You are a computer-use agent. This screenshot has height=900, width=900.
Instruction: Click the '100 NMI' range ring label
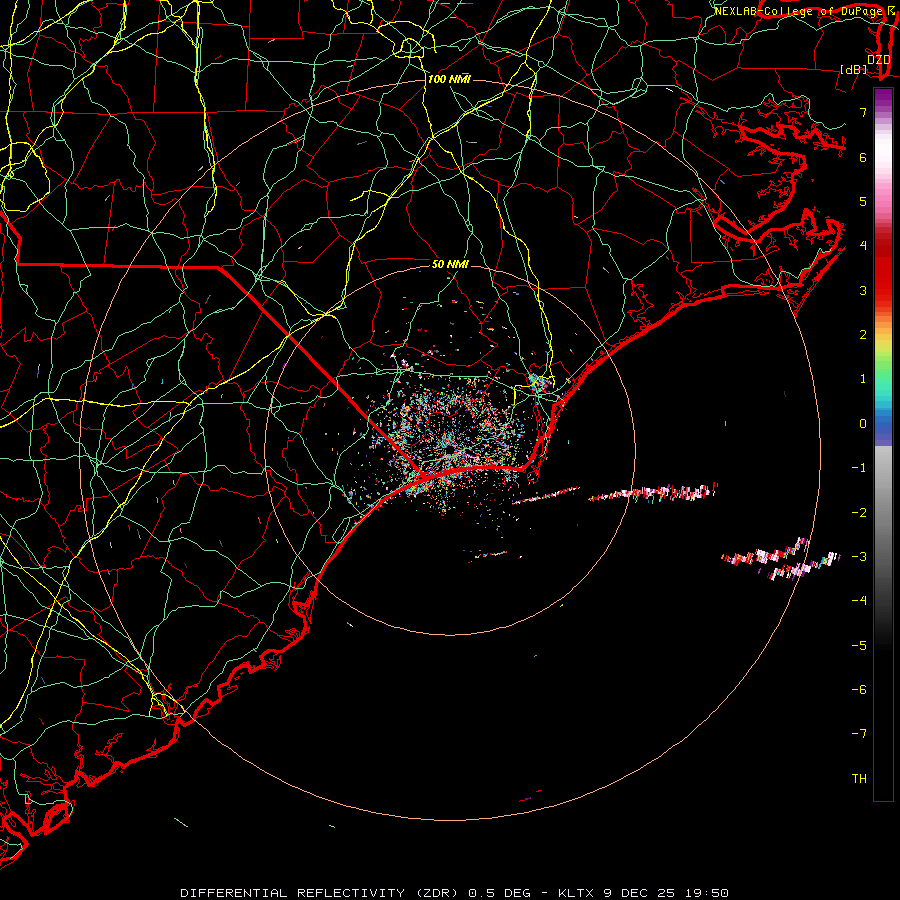pyautogui.click(x=449, y=79)
